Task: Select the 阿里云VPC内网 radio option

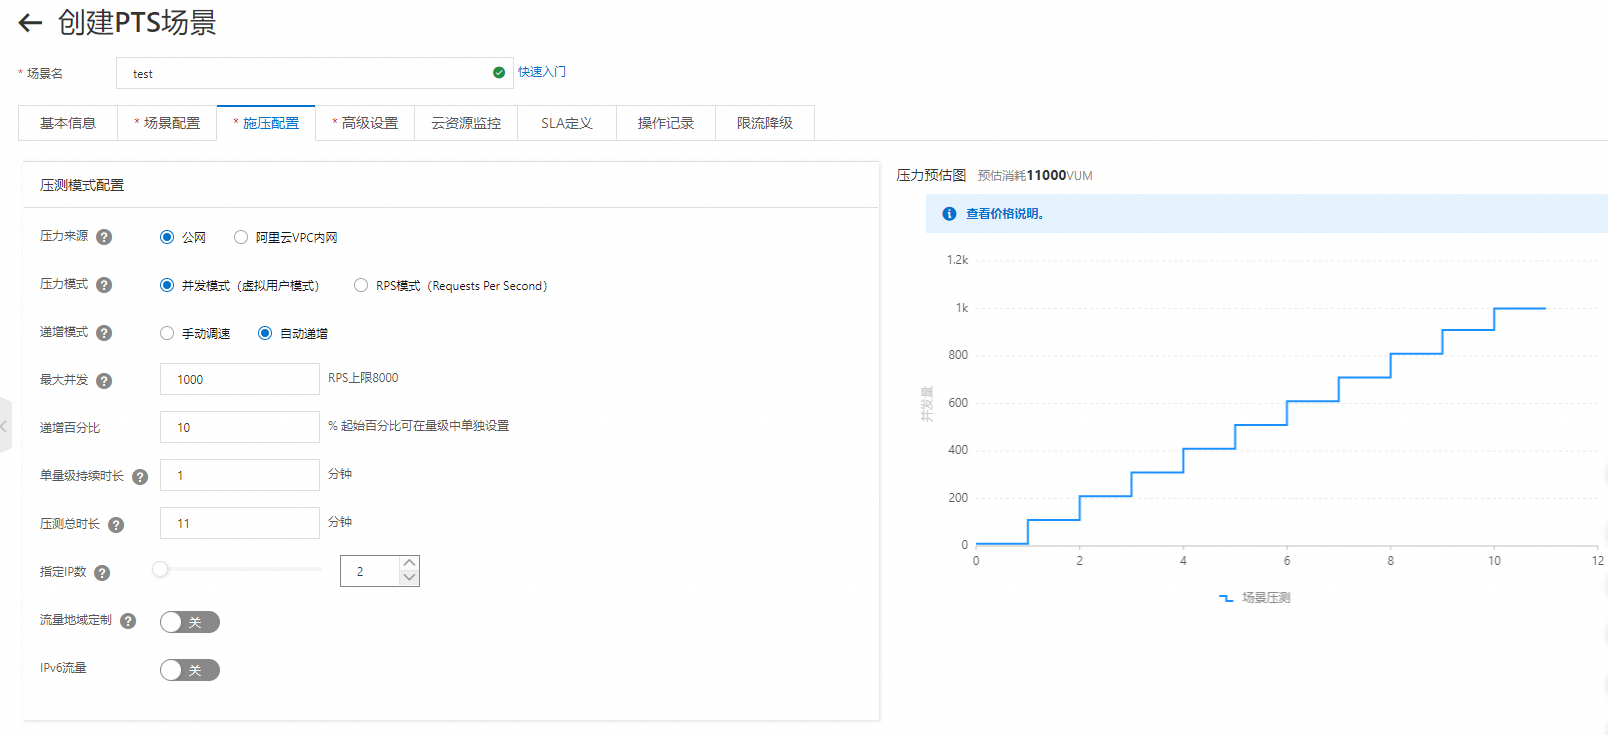Action: [241, 237]
